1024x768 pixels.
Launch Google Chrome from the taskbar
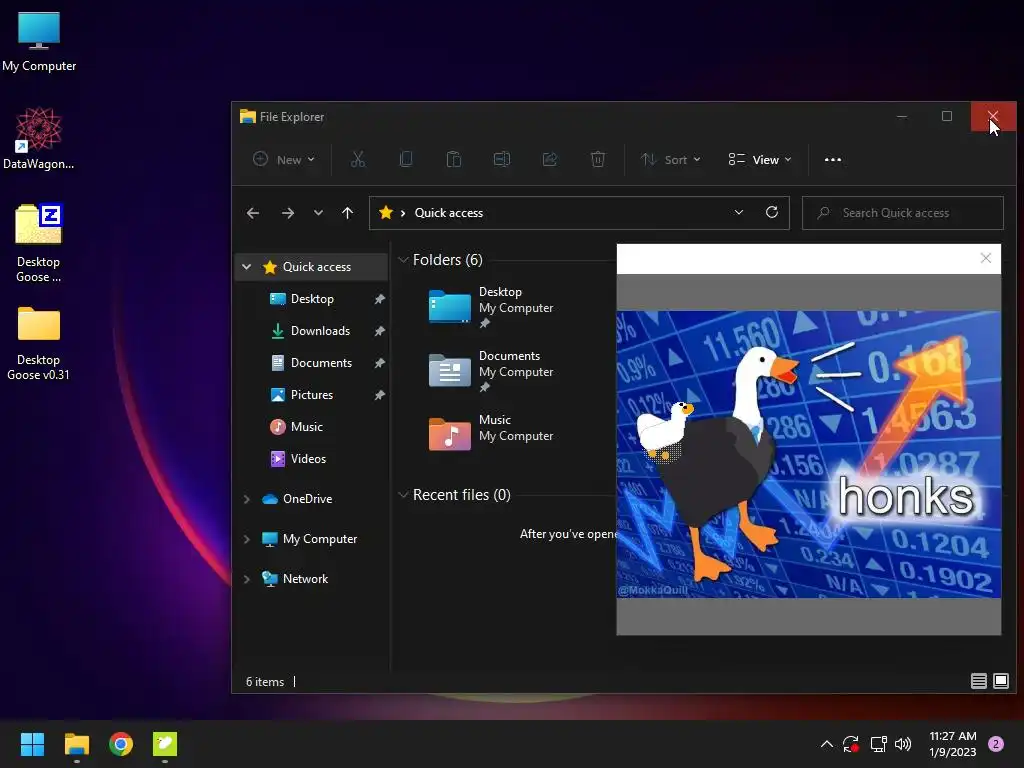click(121, 744)
